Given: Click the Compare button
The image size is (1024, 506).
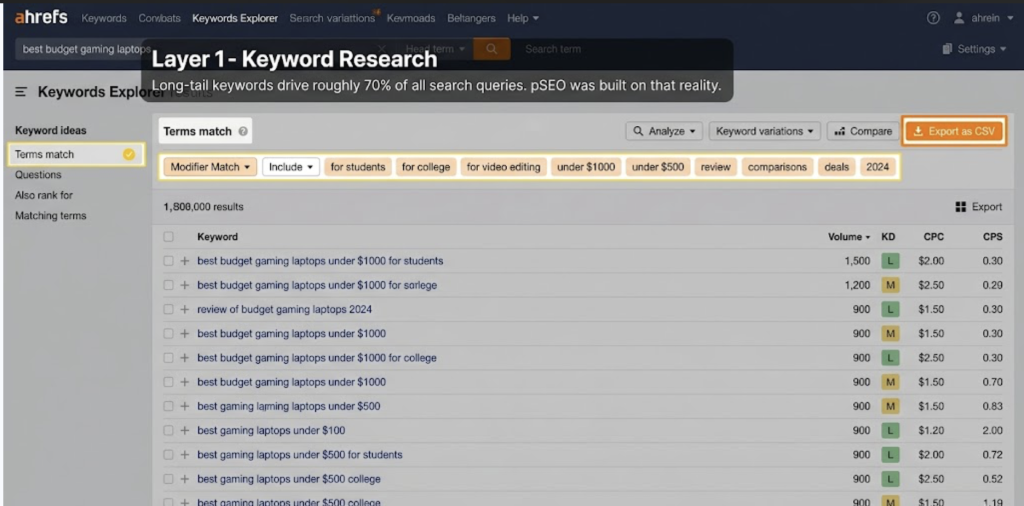Looking at the screenshot, I should pos(863,131).
